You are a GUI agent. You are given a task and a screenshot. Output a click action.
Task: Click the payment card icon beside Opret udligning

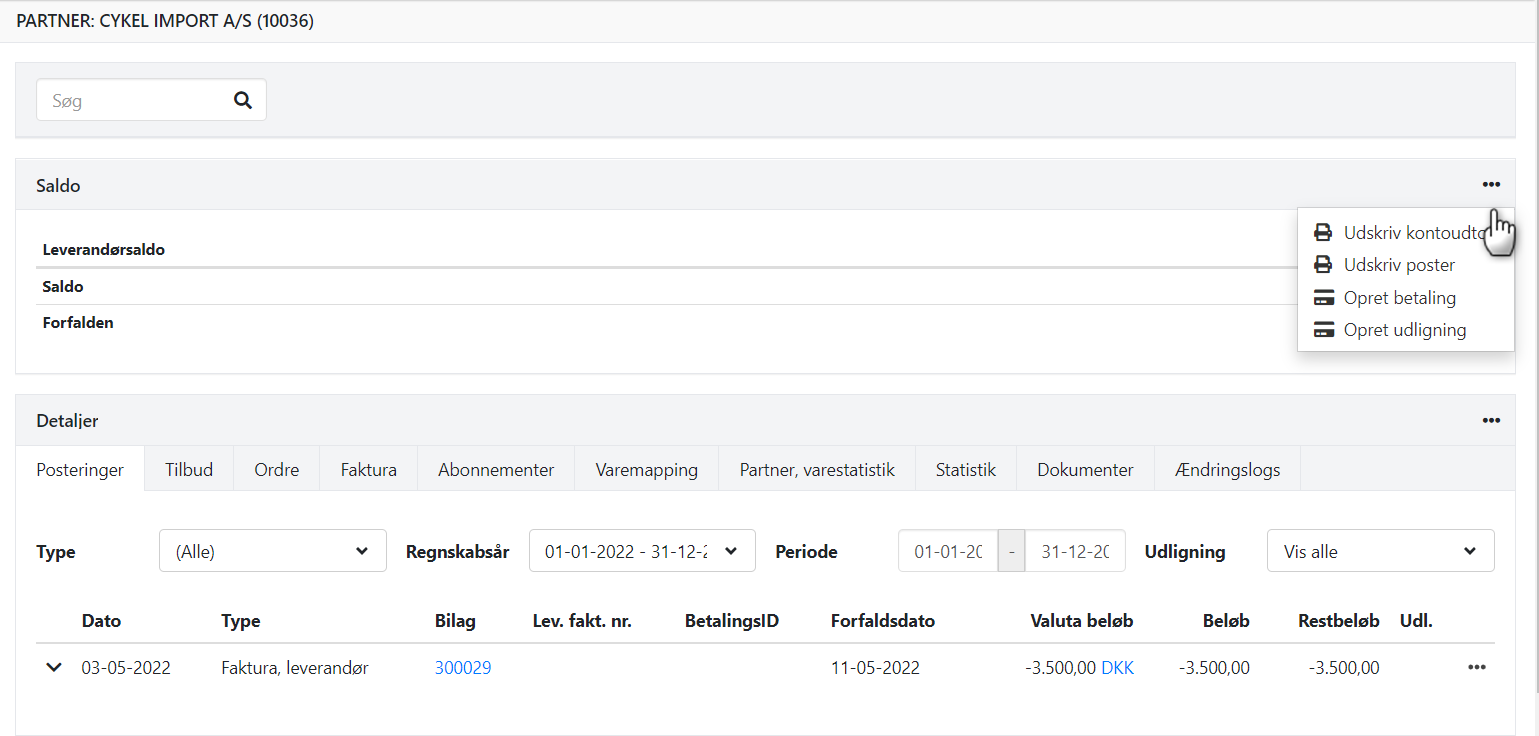pyautogui.click(x=1324, y=329)
